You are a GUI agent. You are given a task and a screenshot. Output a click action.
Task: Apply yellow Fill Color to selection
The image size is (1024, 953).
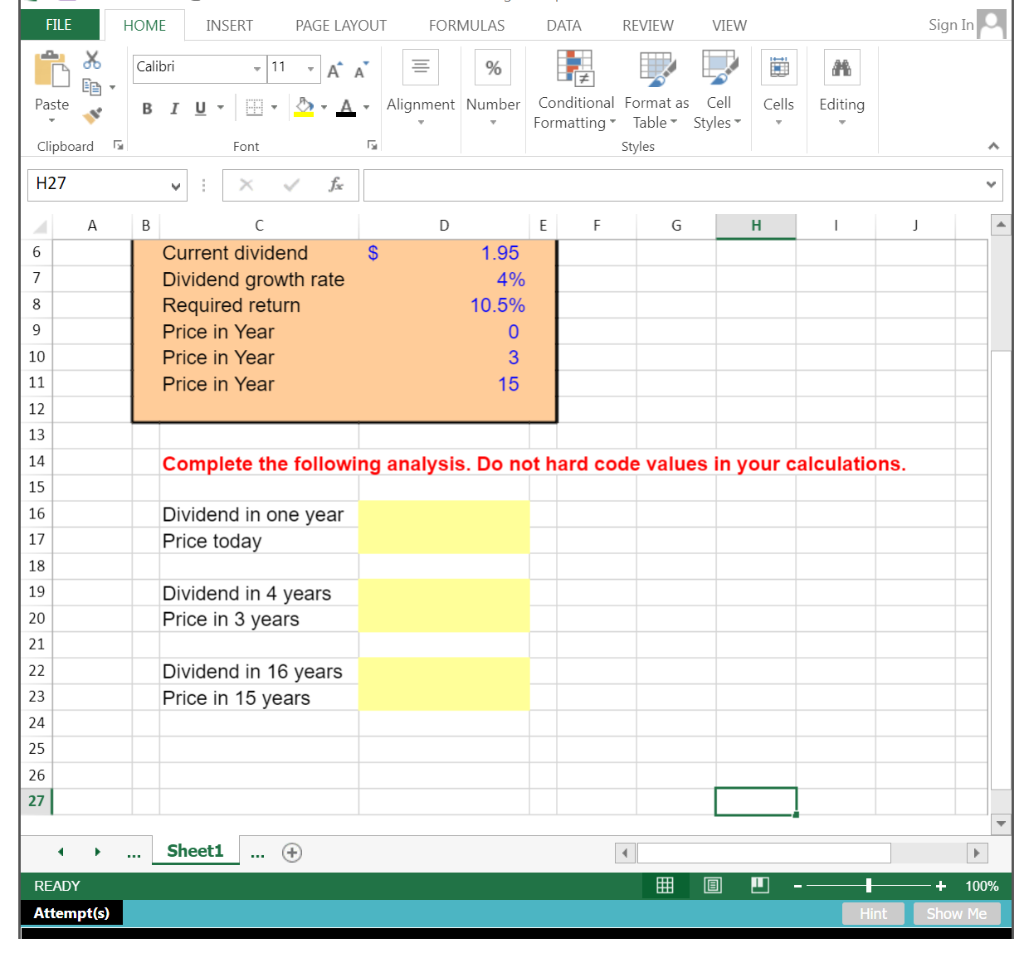pyautogui.click(x=301, y=106)
